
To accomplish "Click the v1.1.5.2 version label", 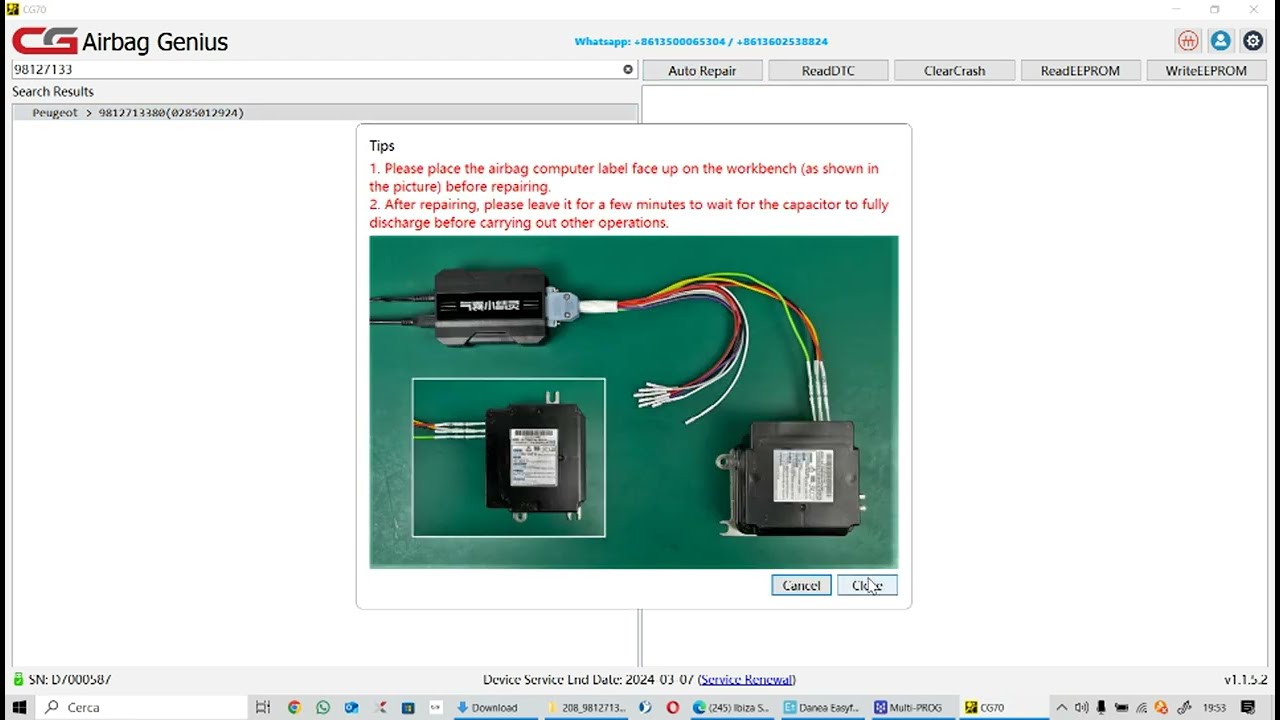I will pos(1245,680).
